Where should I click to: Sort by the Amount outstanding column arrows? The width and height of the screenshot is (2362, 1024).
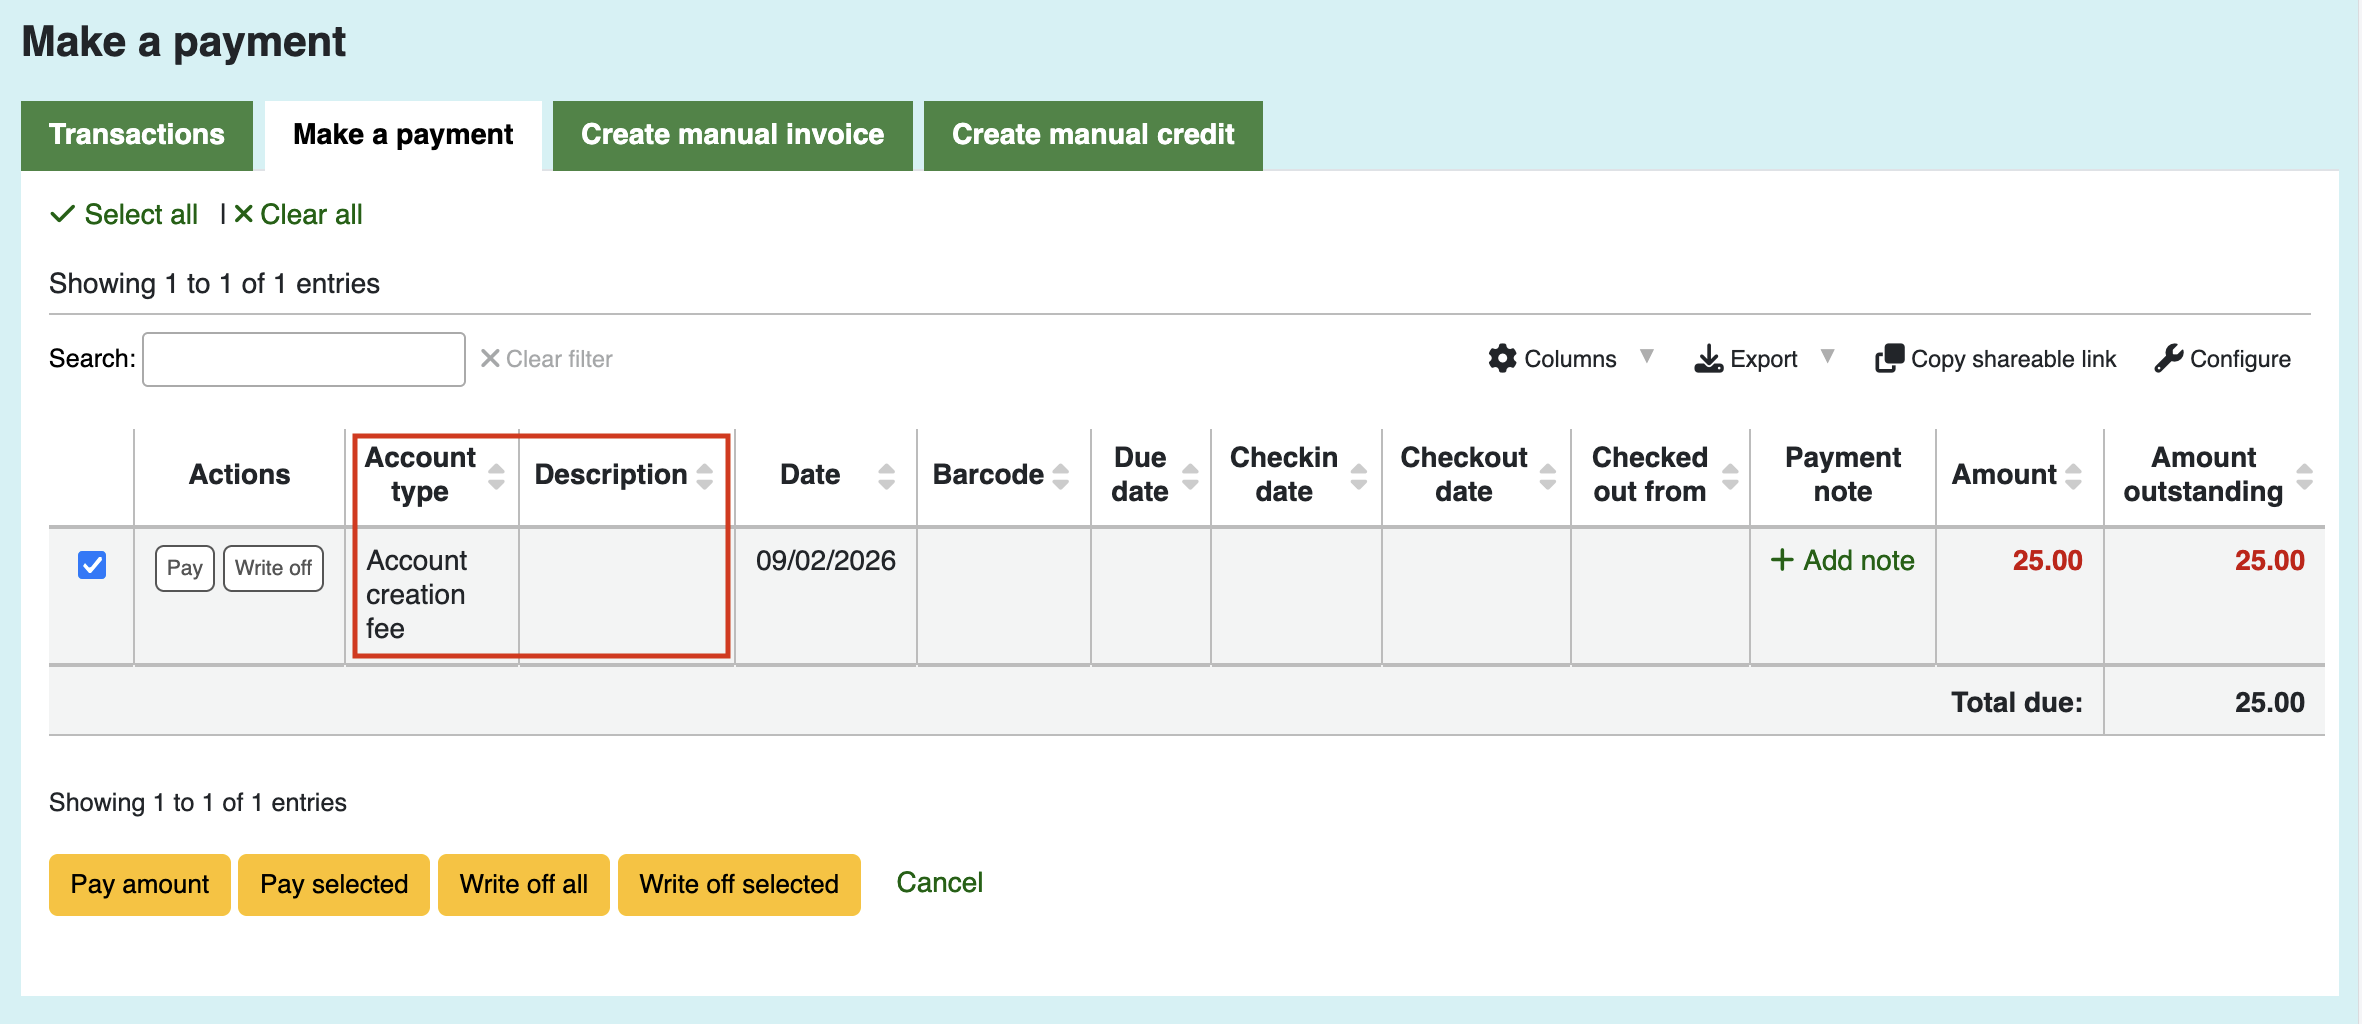[2305, 475]
